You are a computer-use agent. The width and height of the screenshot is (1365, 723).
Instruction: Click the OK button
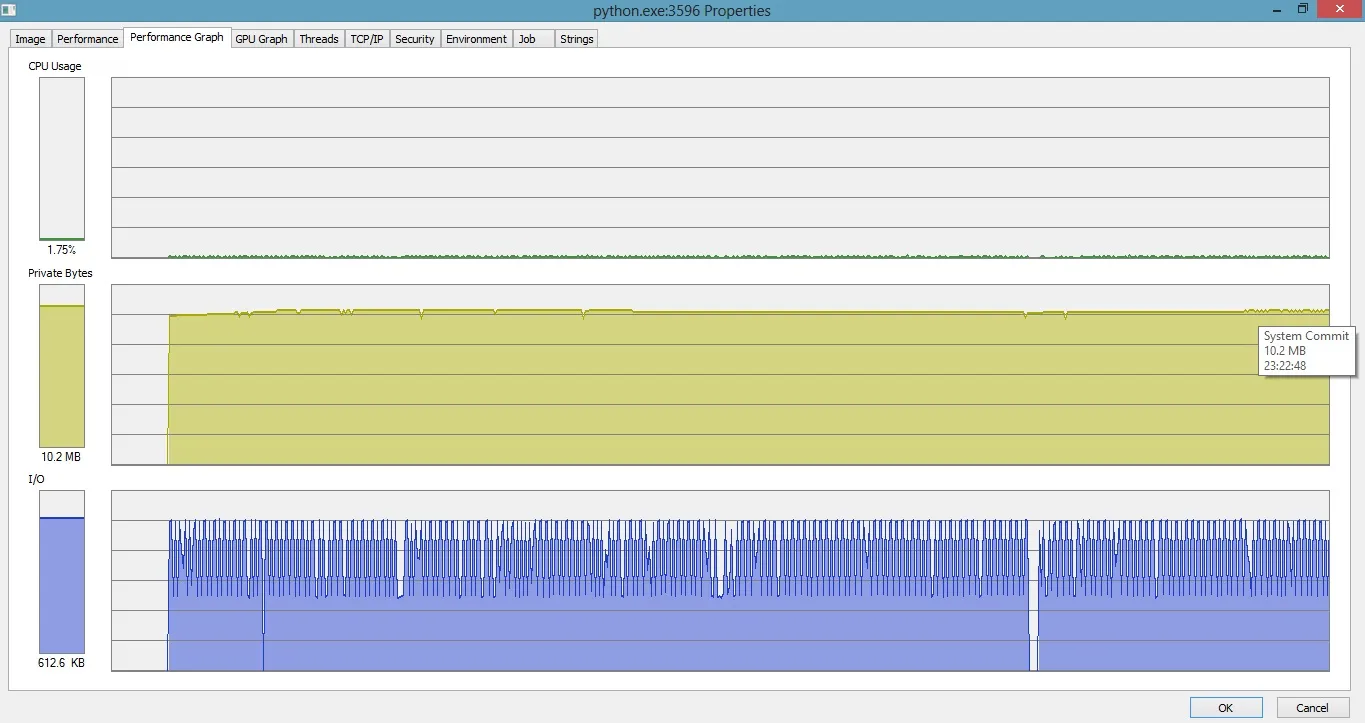pyautogui.click(x=1226, y=707)
